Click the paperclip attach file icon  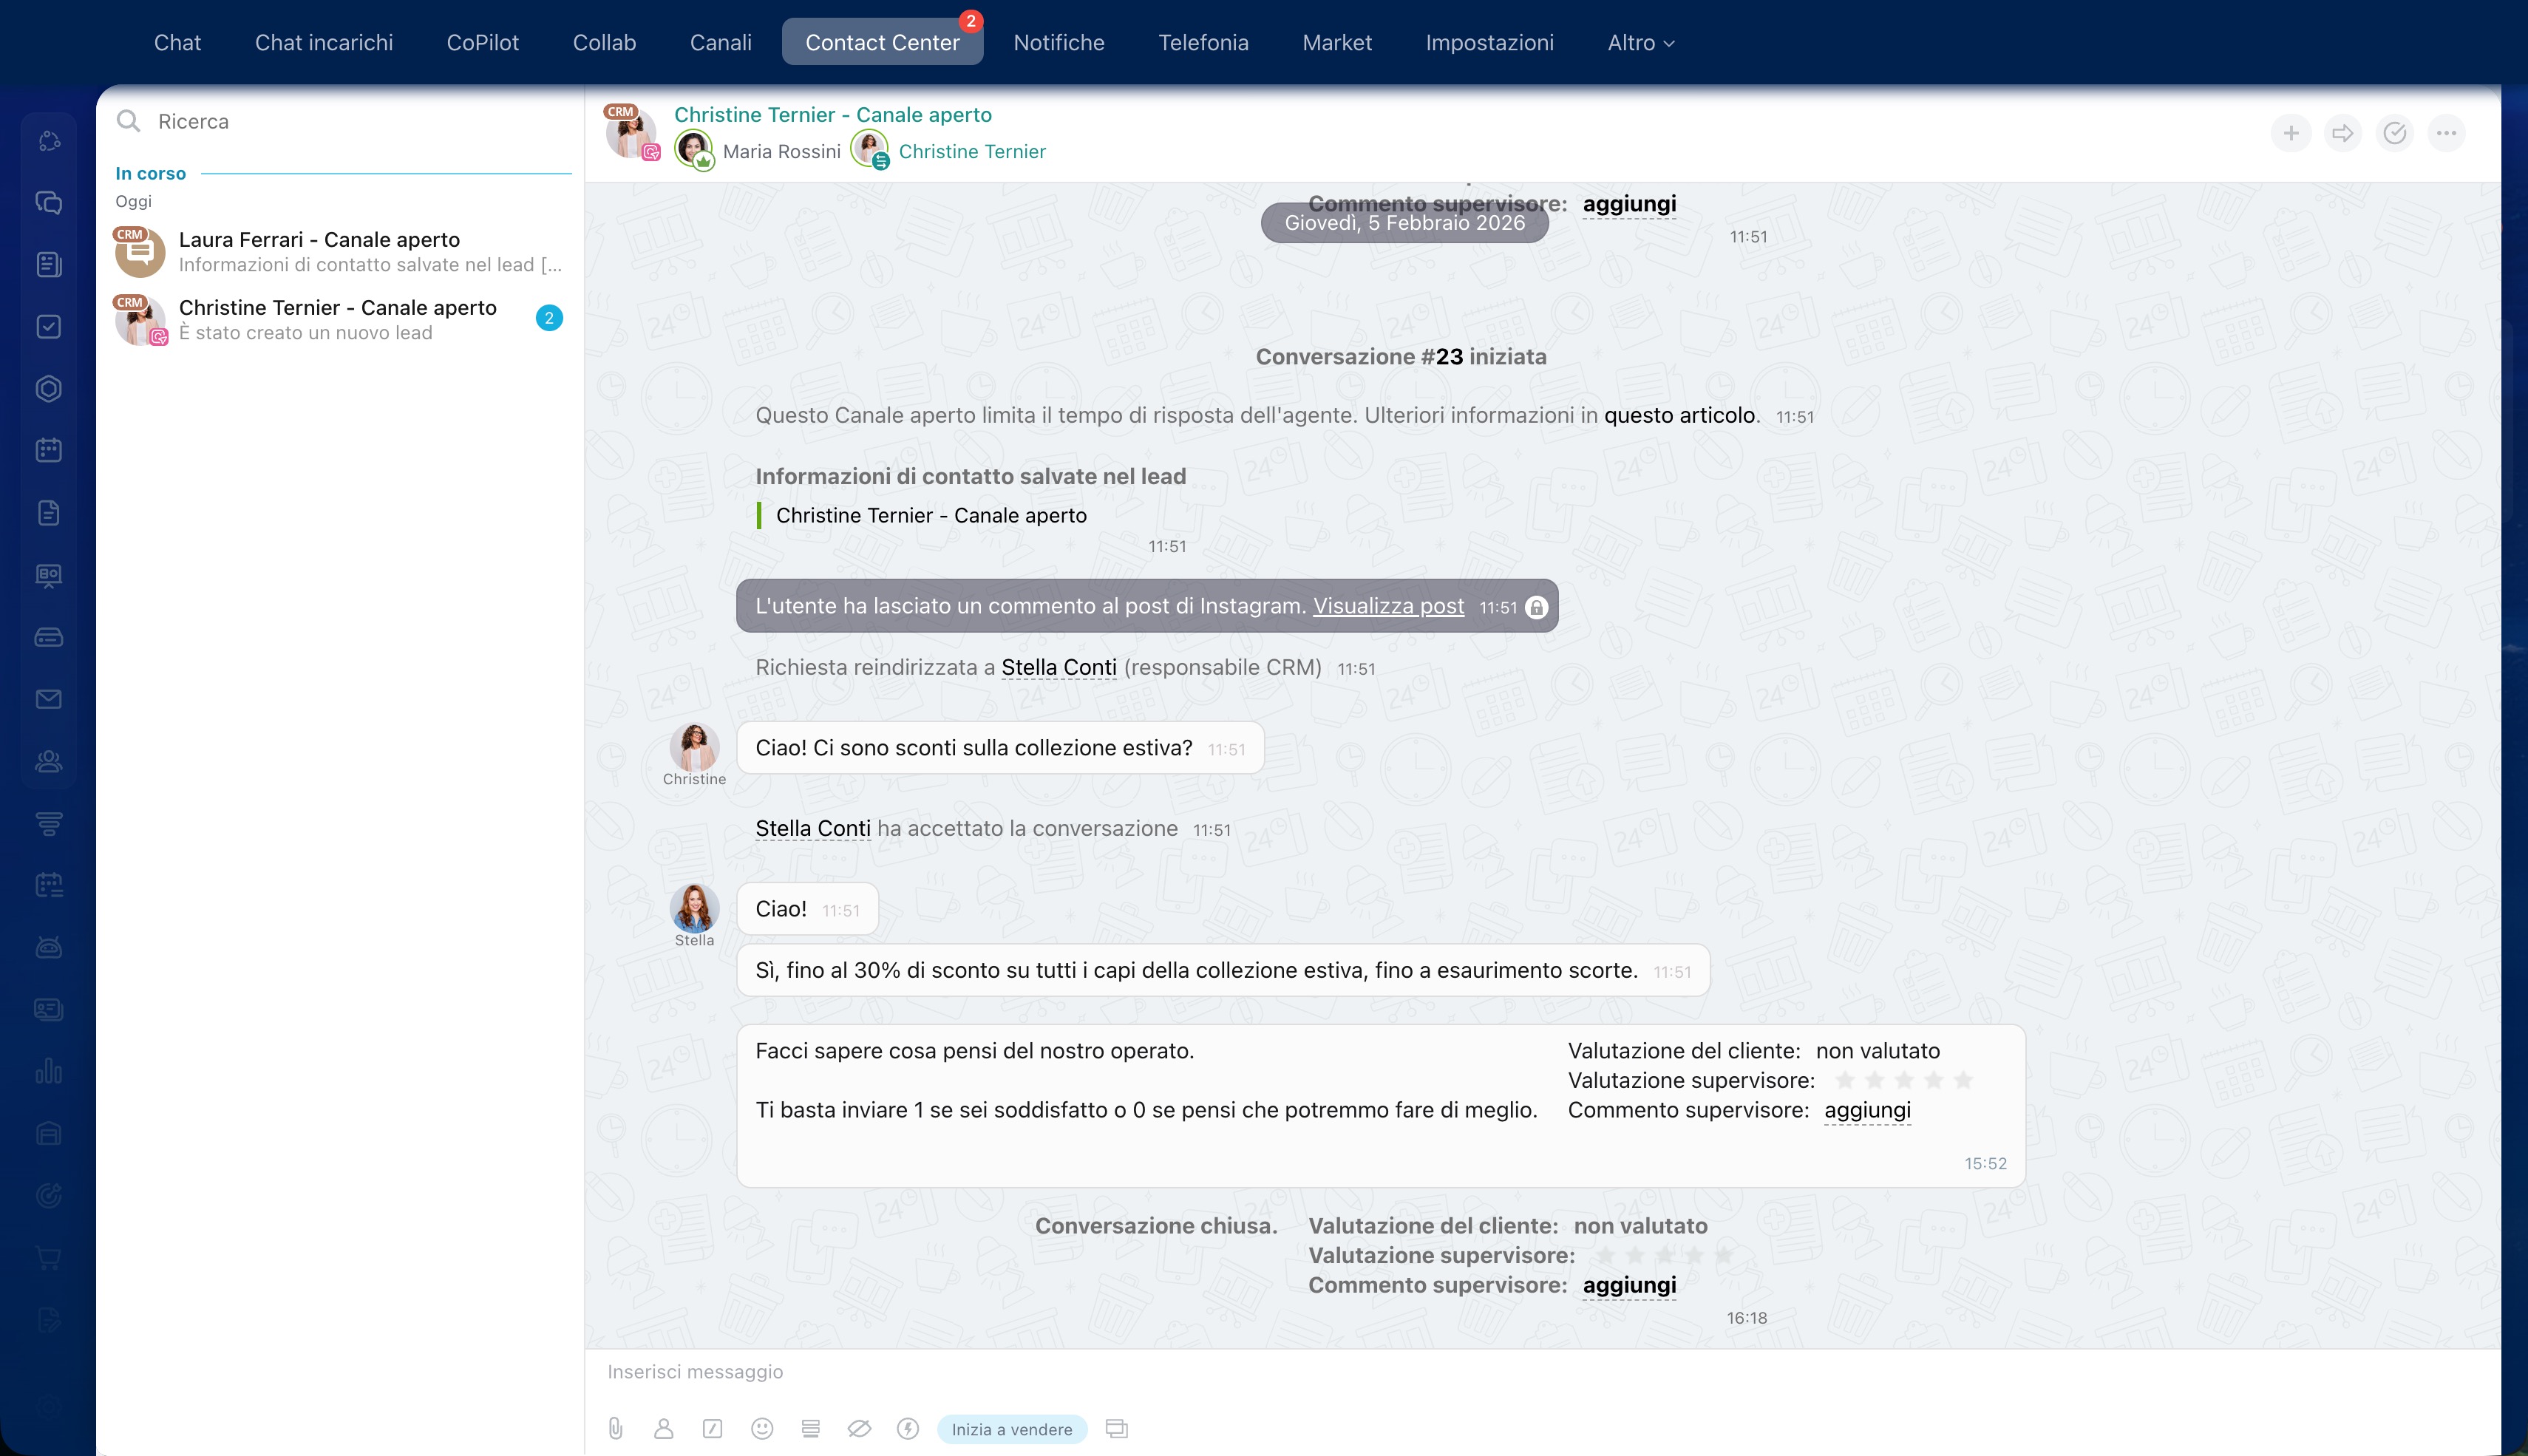click(x=616, y=1429)
